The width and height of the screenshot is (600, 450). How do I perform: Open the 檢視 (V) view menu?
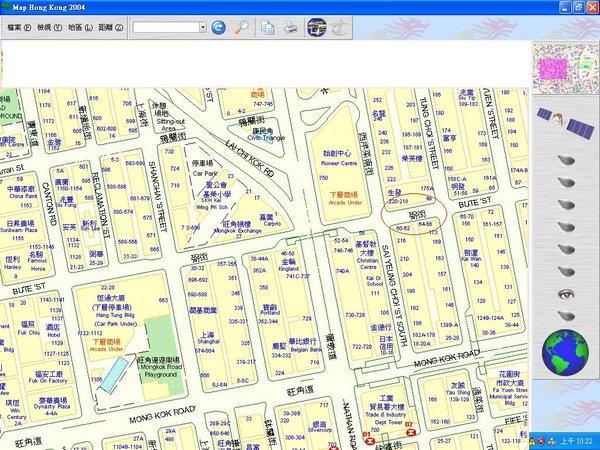tap(49, 28)
